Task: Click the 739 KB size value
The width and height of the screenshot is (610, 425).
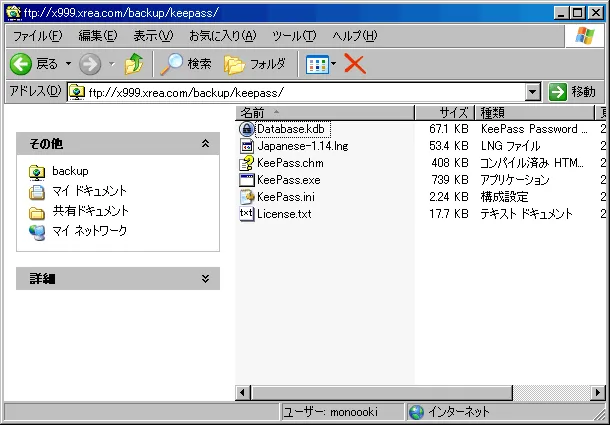Action: 450,180
